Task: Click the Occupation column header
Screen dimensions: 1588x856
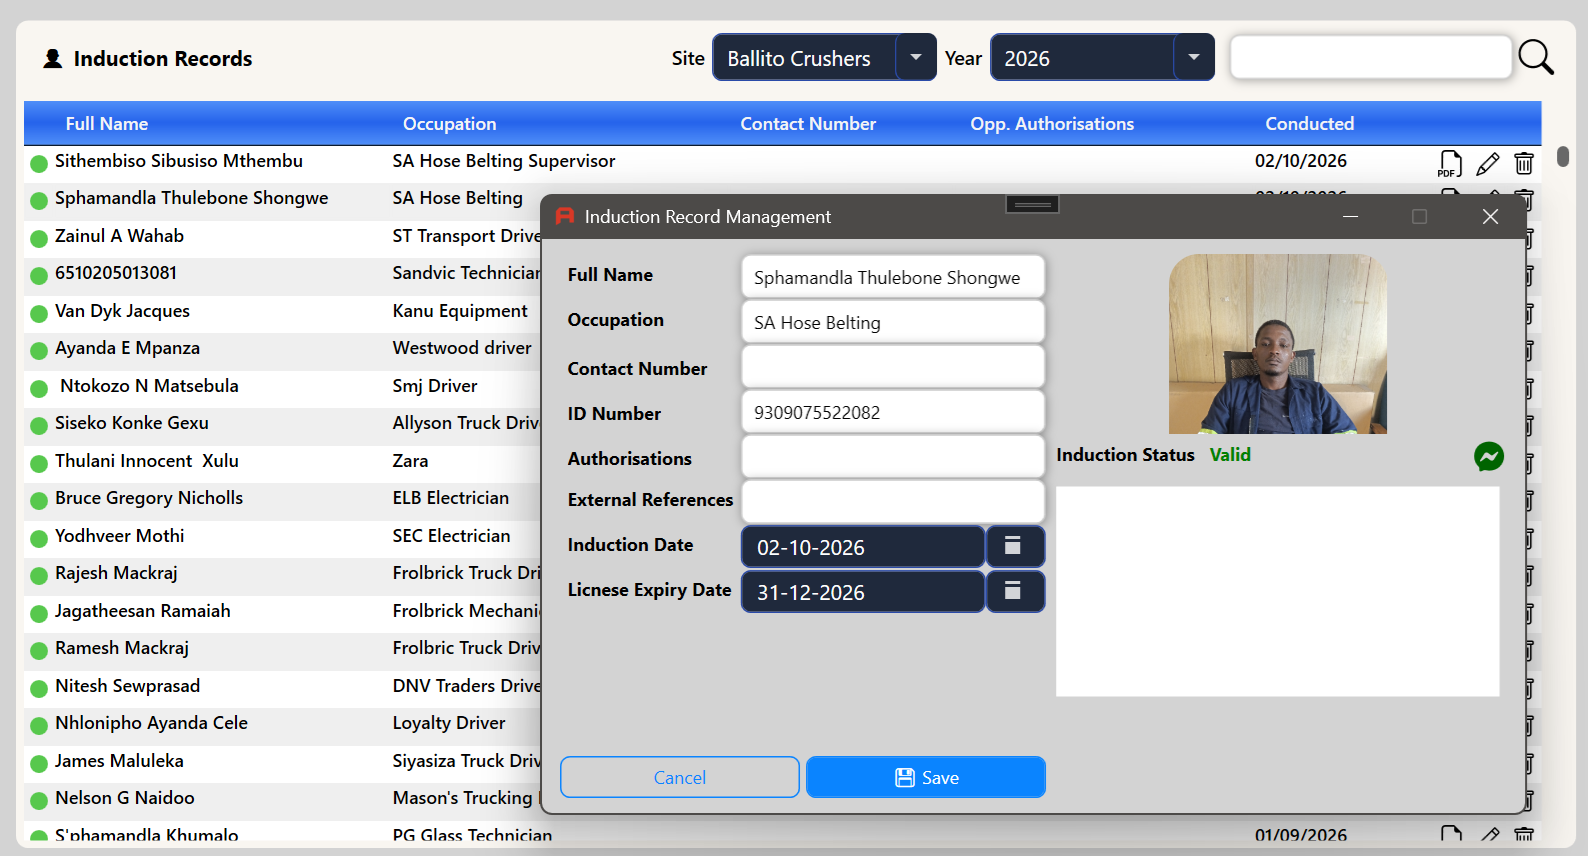Action: click(x=449, y=124)
